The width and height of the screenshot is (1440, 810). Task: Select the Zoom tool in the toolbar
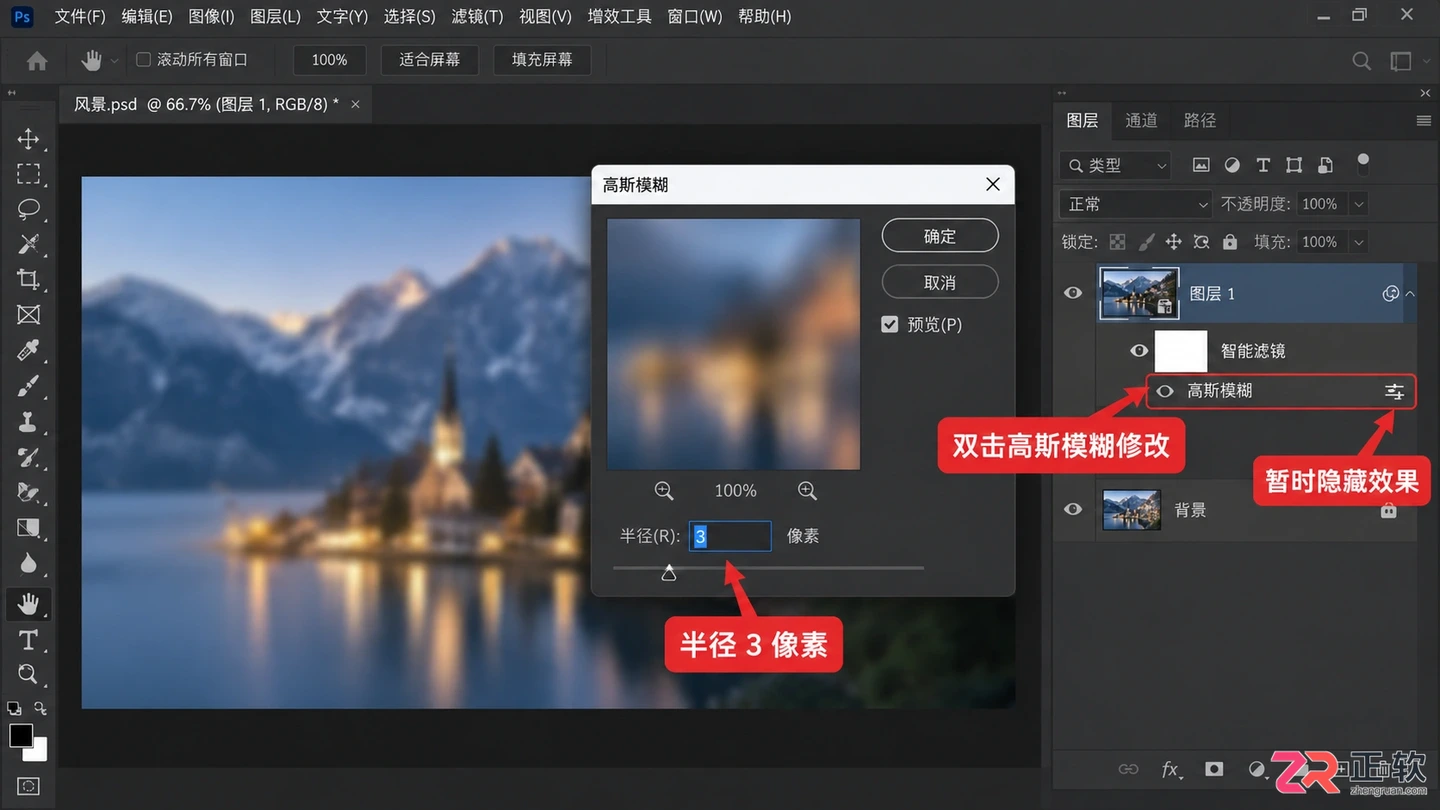point(28,674)
